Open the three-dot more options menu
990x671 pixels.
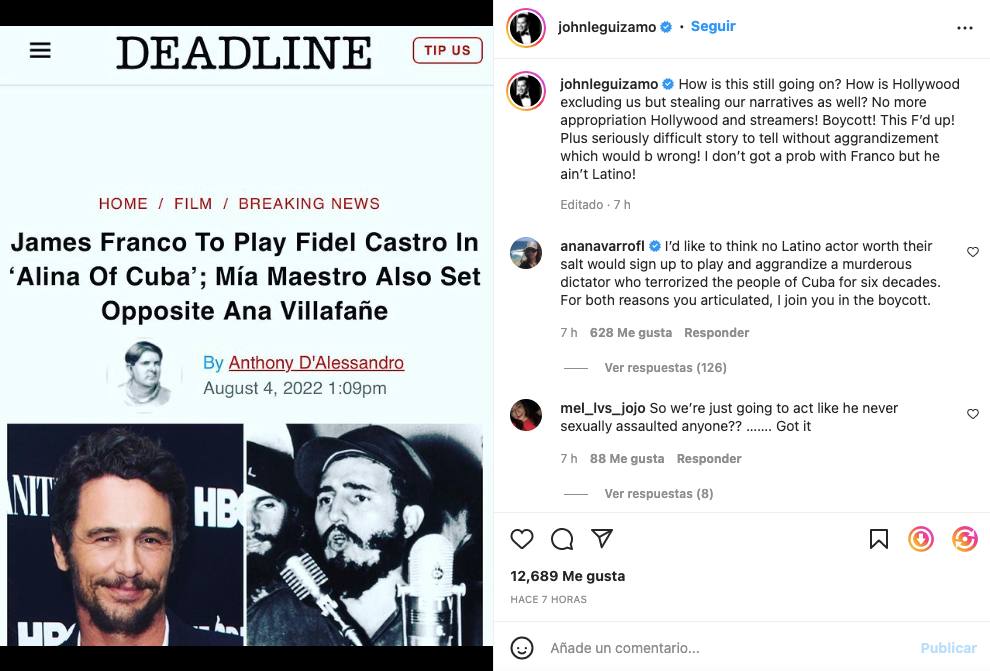965,28
